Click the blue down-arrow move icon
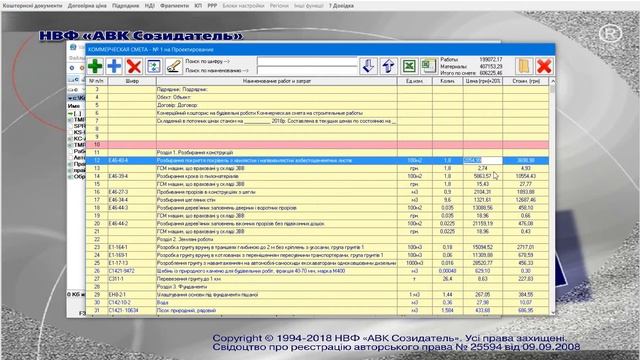The height and width of the screenshot is (360, 640). pyautogui.click(x=369, y=66)
